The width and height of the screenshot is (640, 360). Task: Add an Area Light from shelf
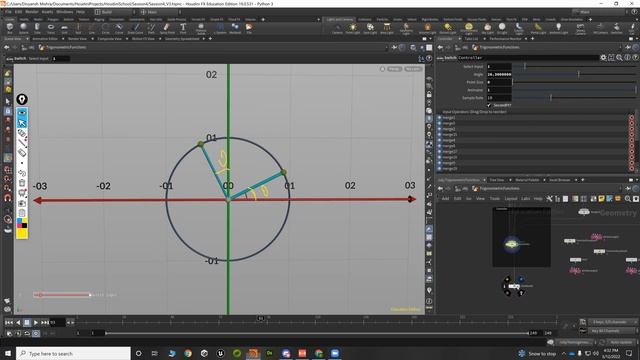pos(387,28)
